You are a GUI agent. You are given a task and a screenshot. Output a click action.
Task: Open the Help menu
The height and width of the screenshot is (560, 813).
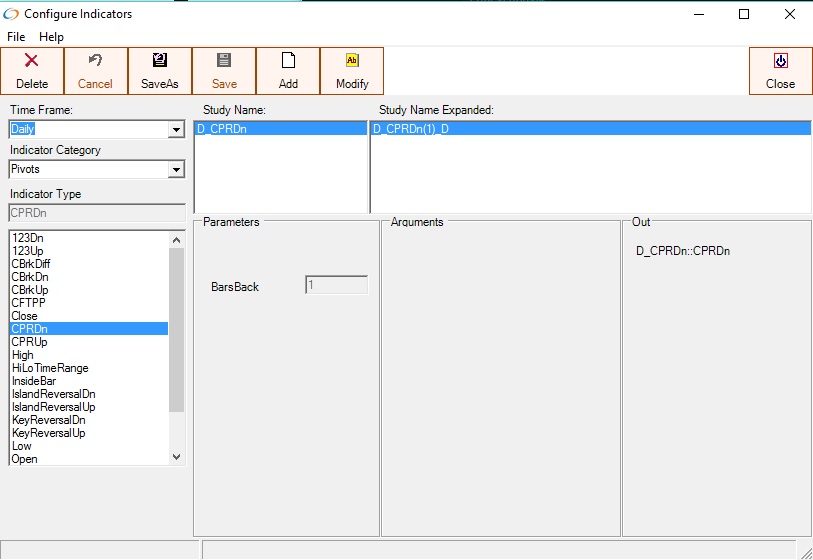point(51,37)
